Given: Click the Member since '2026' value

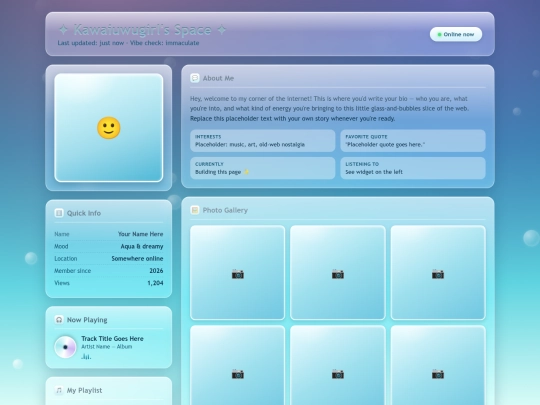Looking at the screenshot, I should (x=156, y=271).
